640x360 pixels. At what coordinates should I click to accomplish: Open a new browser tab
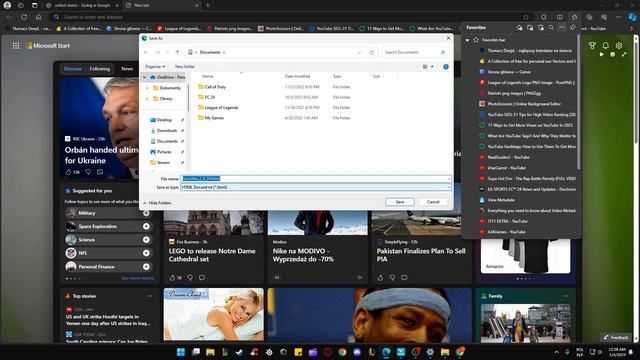click(208, 5)
